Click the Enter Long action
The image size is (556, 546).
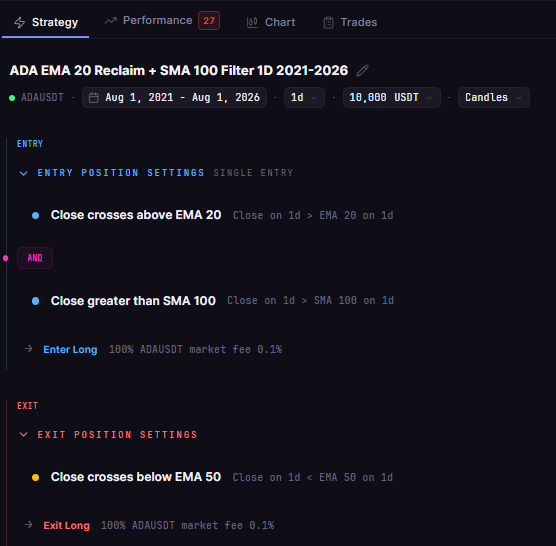[70, 350]
